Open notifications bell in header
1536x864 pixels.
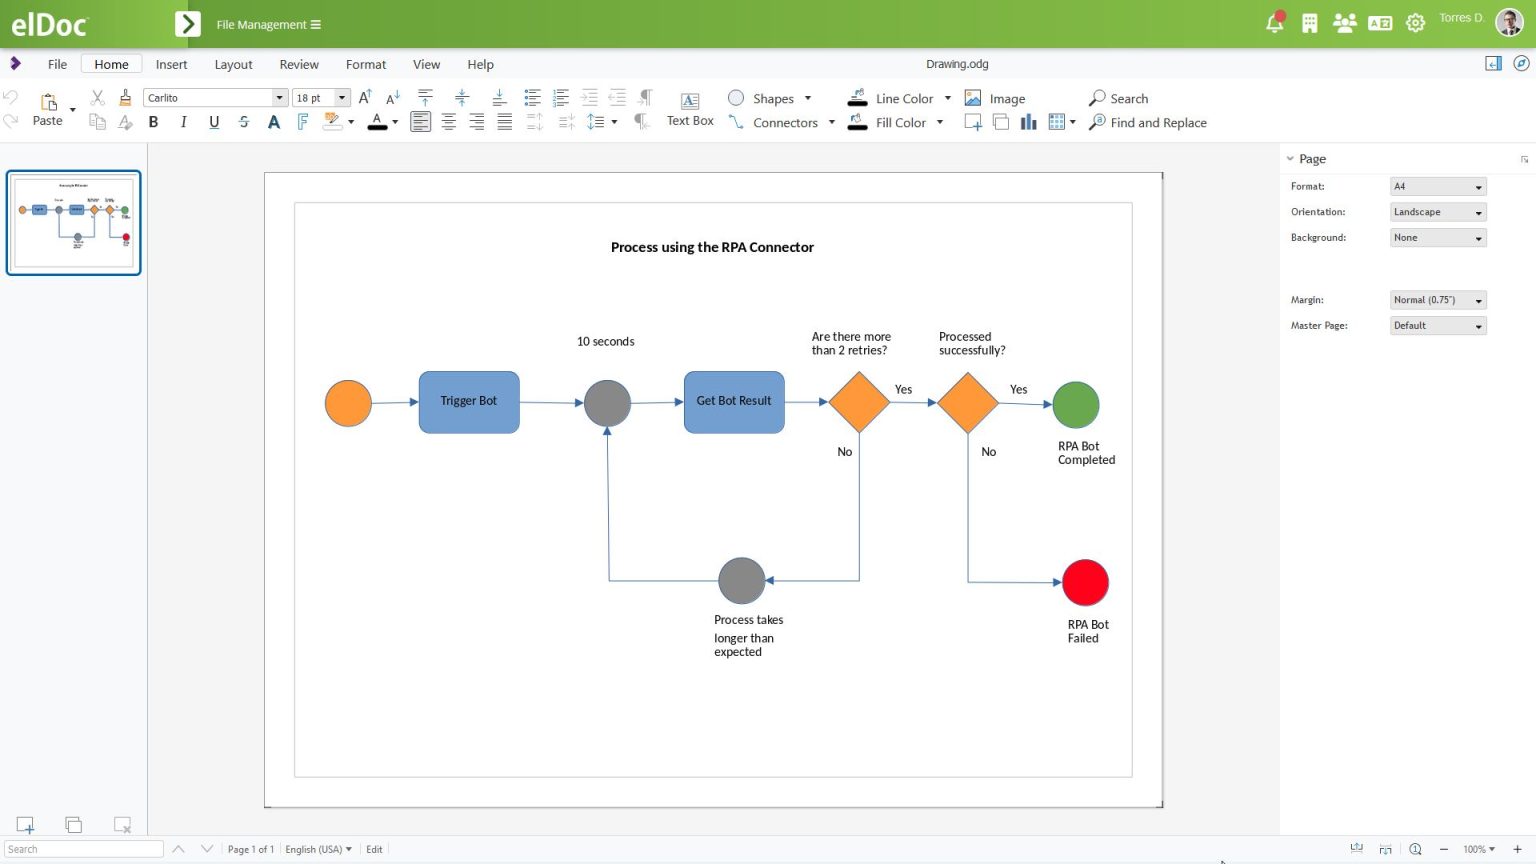pyautogui.click(x=1274, y=23)
